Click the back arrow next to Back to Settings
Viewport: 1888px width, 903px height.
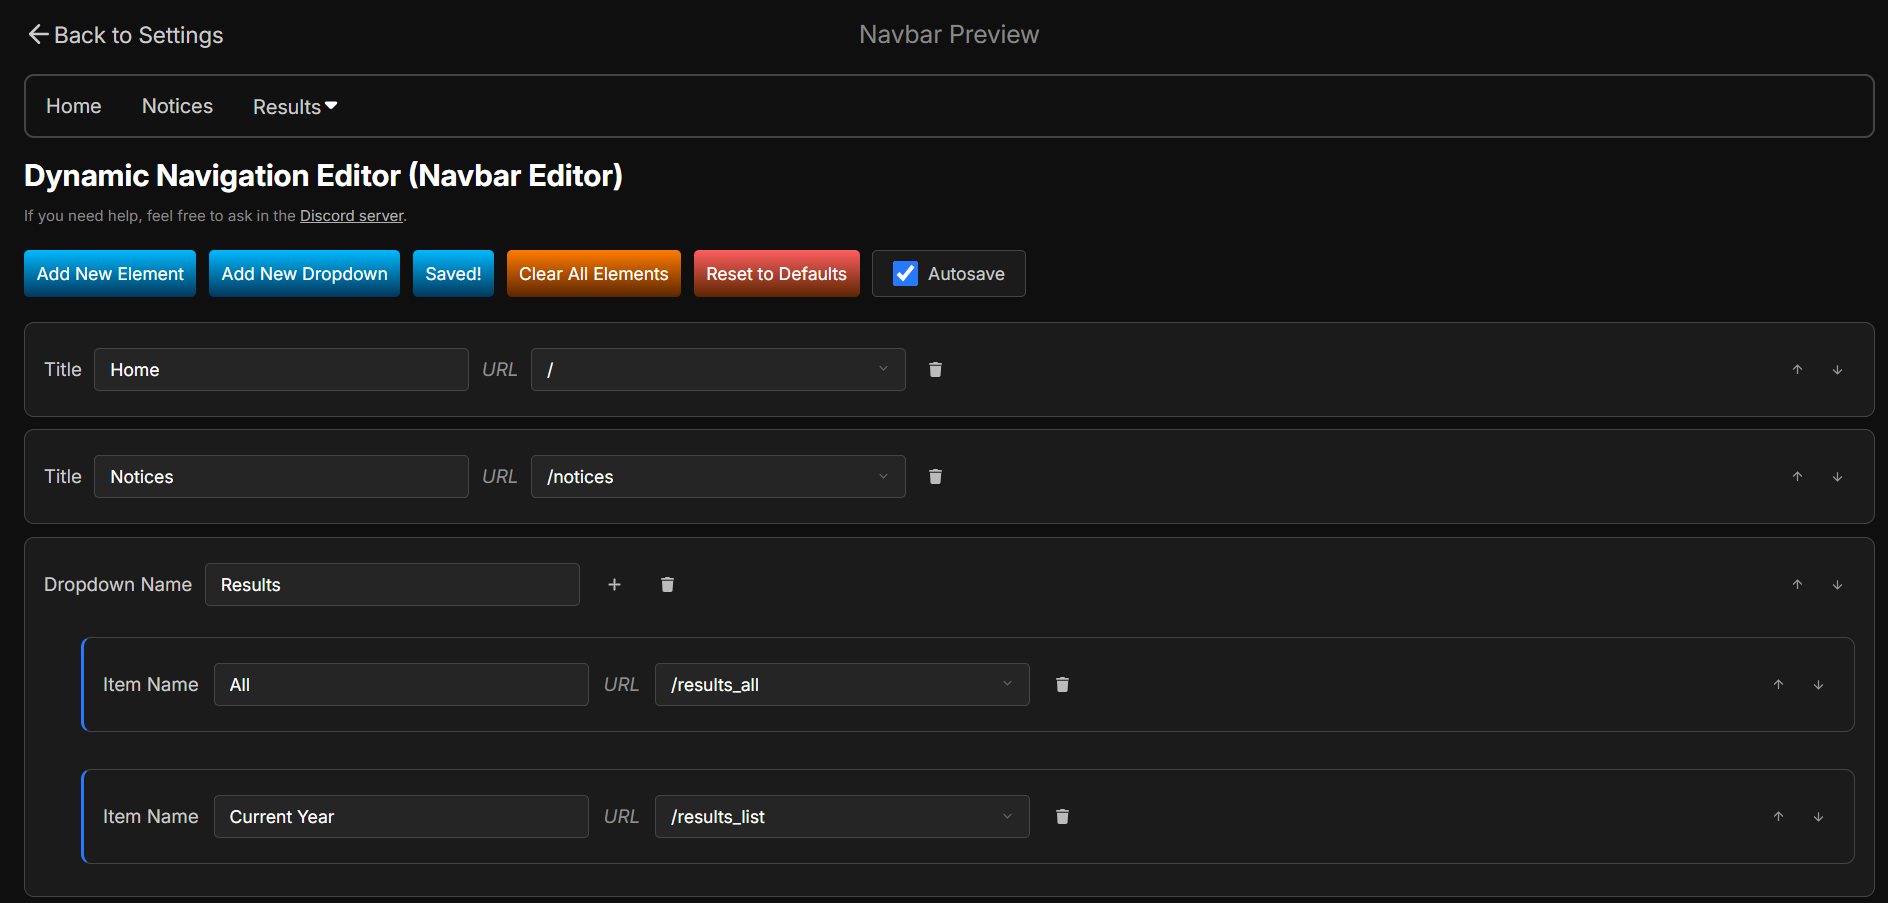(37, 33)
